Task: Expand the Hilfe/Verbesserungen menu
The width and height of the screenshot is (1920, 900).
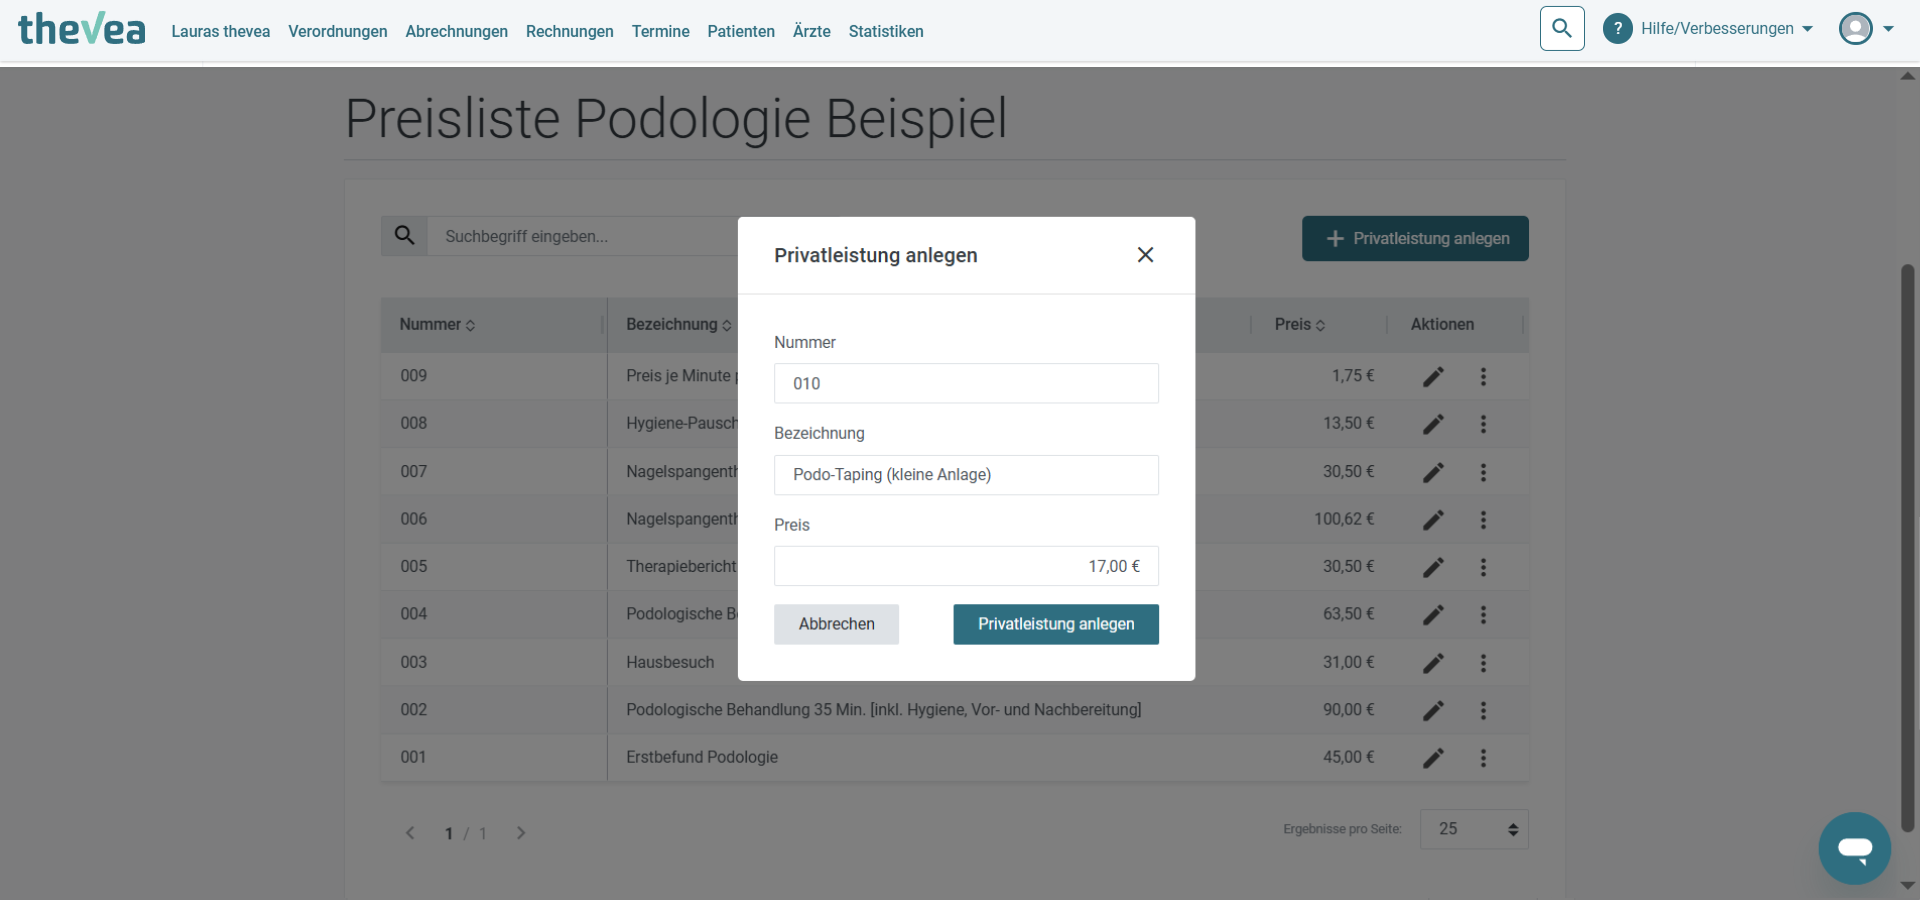Action: pyautogui.click(x=1707, y=29)
